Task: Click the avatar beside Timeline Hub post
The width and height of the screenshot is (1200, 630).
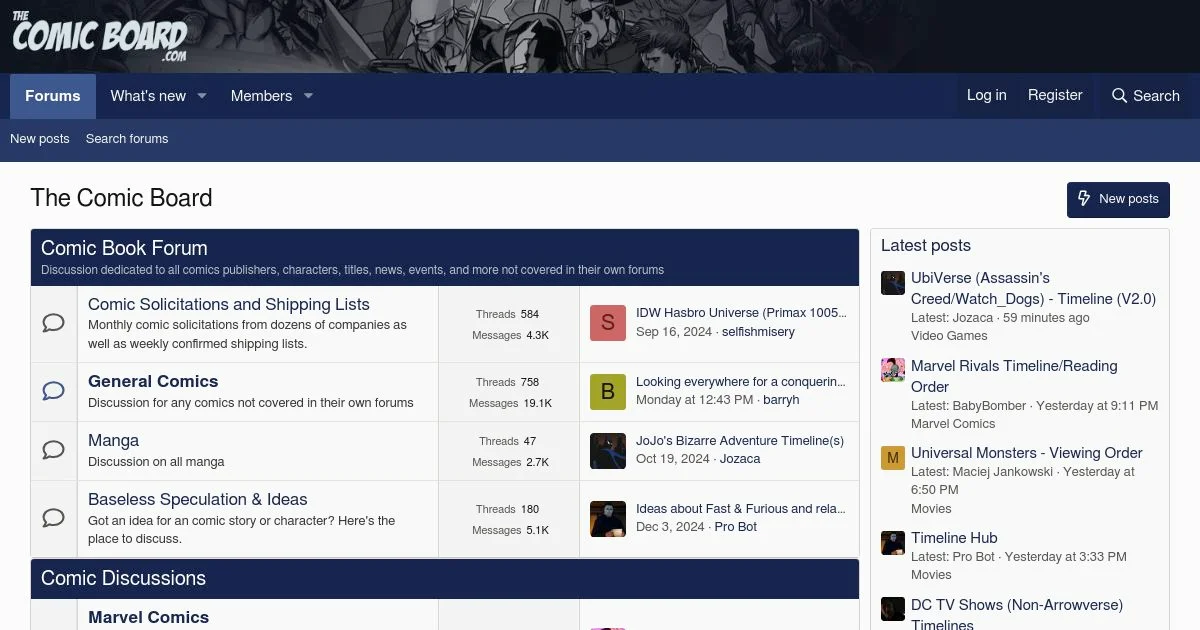Action: click(893, 543)
